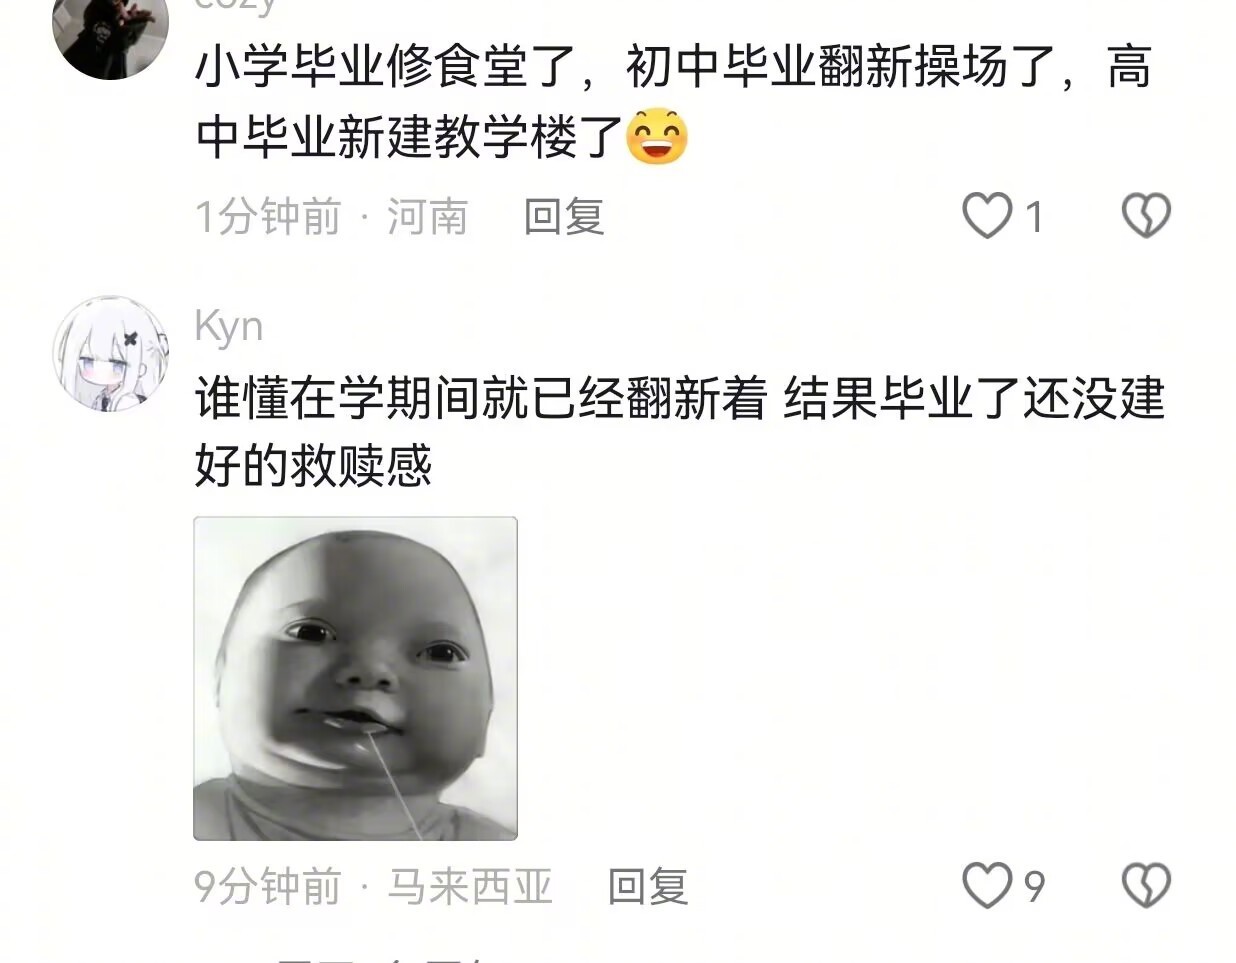Image resolution: width=1236 pixels, height=963 pixels.
Task: Tap the 马来西亚 location label
Action: (469, 886)
